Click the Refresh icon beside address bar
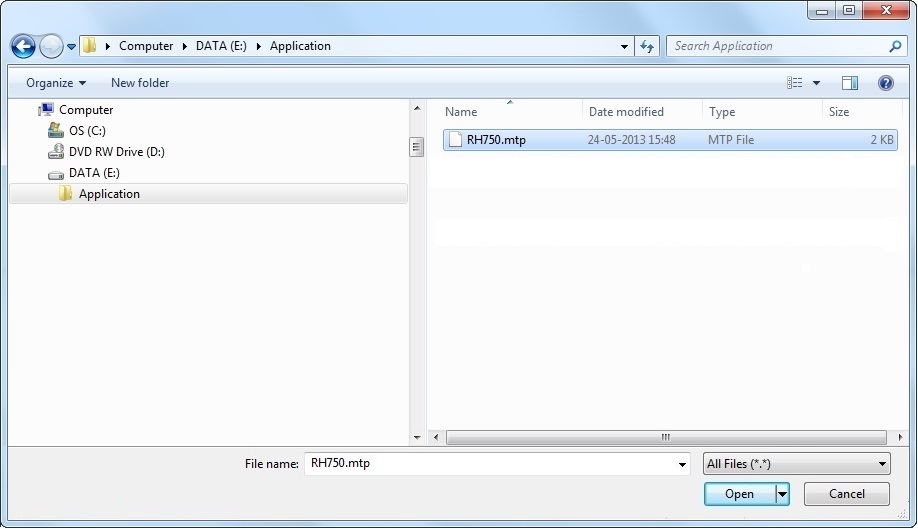 point(647,46)
